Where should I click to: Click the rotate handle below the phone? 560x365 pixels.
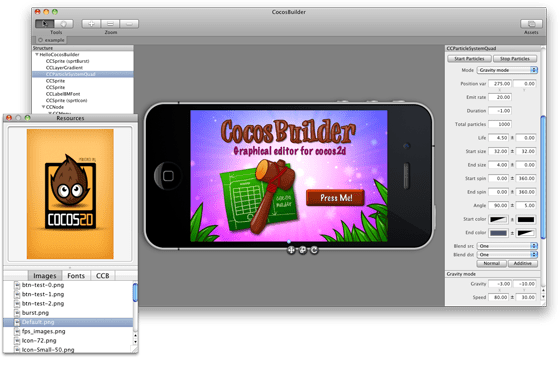[x=314, y=250]
